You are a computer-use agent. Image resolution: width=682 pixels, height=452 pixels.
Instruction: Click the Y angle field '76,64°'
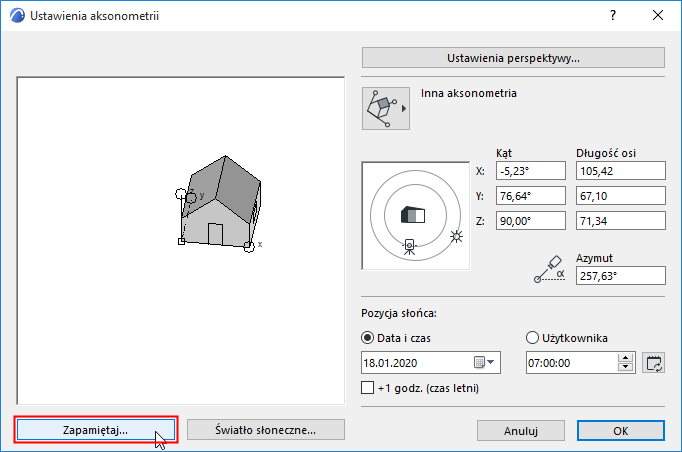(531, 196)
